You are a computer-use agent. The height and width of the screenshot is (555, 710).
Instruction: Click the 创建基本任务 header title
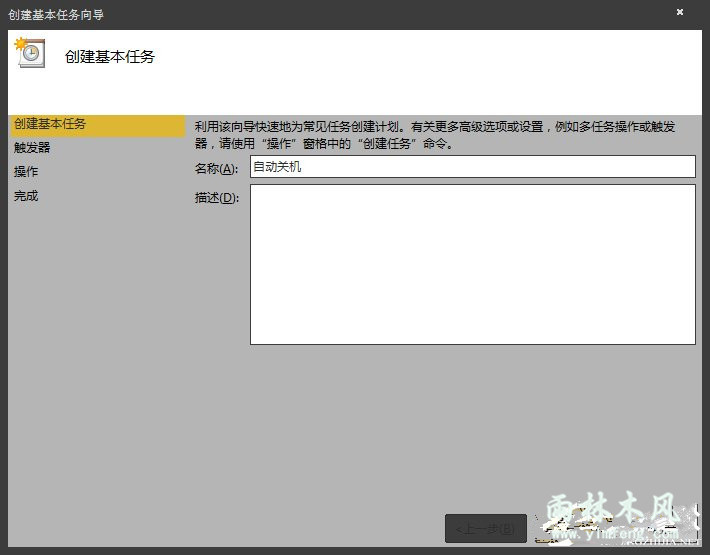[x=110, y=57]
